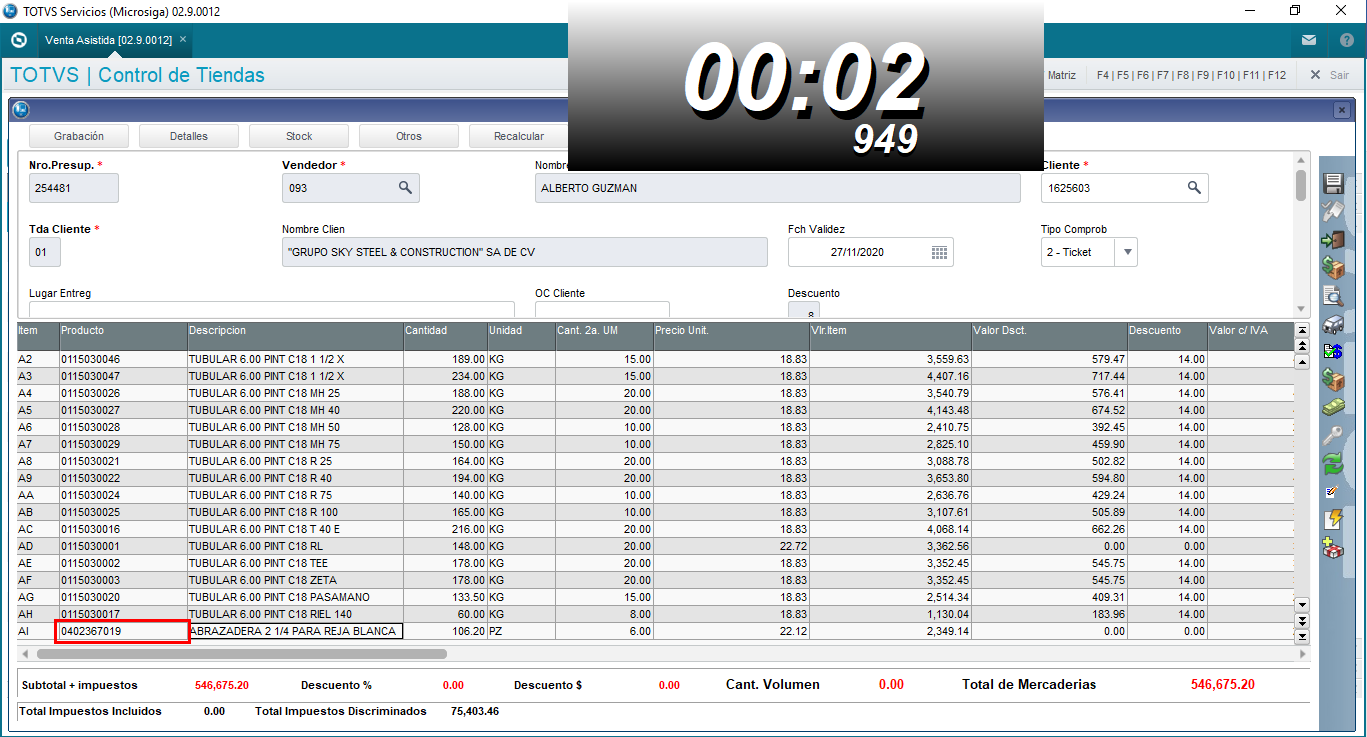Select the ABRAZADERA 2 1/4 PARA REJA BLANCA cell
The image size is (1367, 737).
pos(295,631)
